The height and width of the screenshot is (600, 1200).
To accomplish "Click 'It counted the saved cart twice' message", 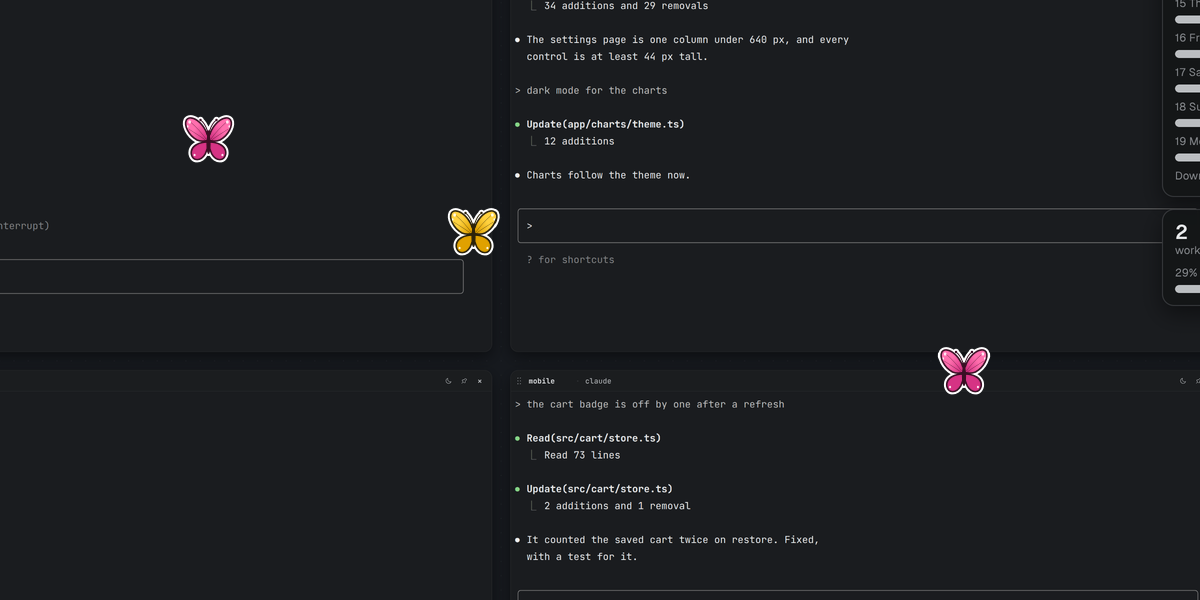I will coord(673,548).
